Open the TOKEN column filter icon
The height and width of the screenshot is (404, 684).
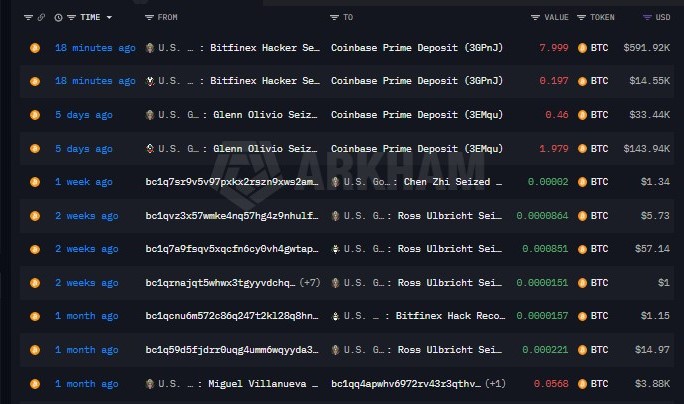[581, 17]
